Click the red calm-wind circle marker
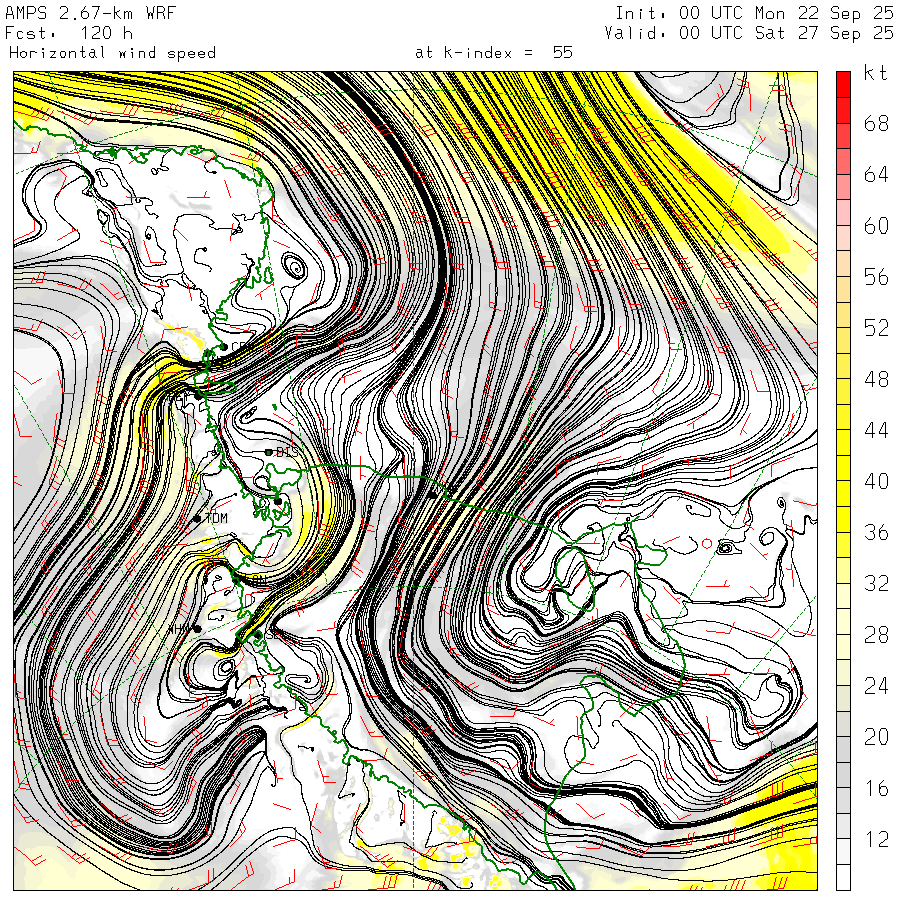The width and height of the screenshot is (900, 900). click(707, 543)
